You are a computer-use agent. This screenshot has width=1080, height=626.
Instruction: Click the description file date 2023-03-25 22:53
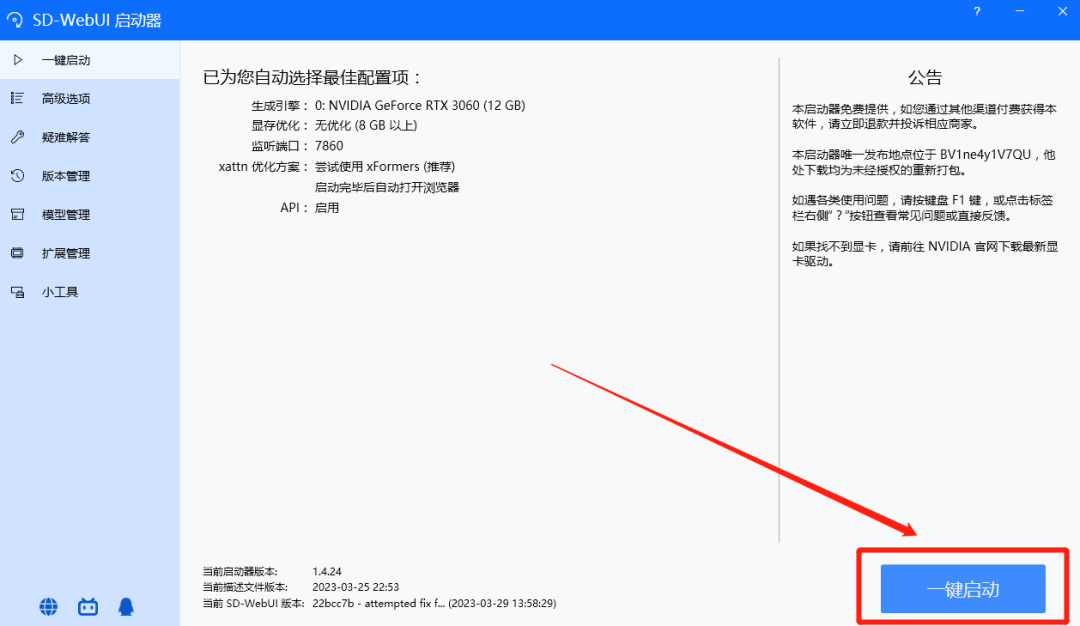coord(355,587)
